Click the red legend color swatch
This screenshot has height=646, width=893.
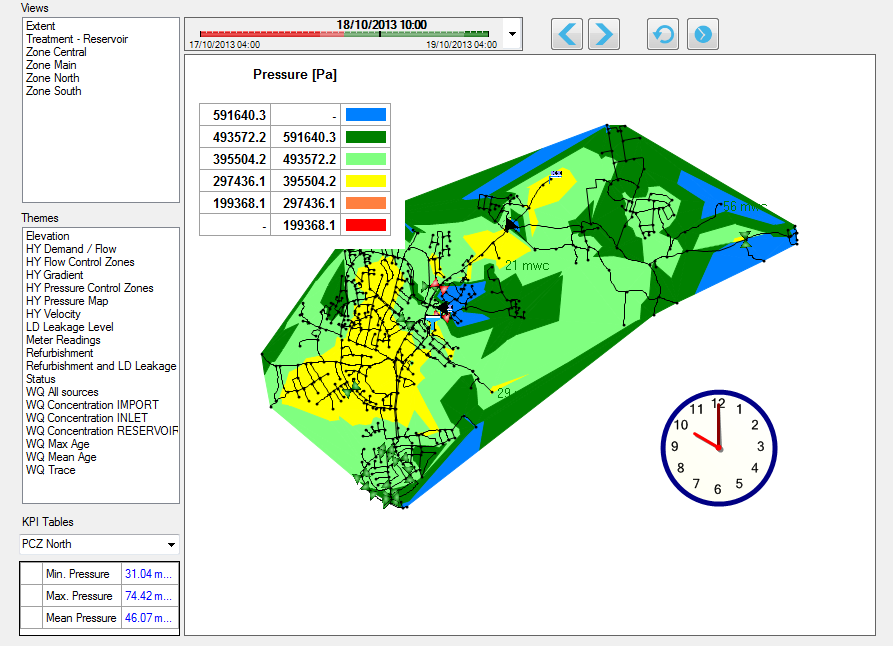[x=364, y=225]
